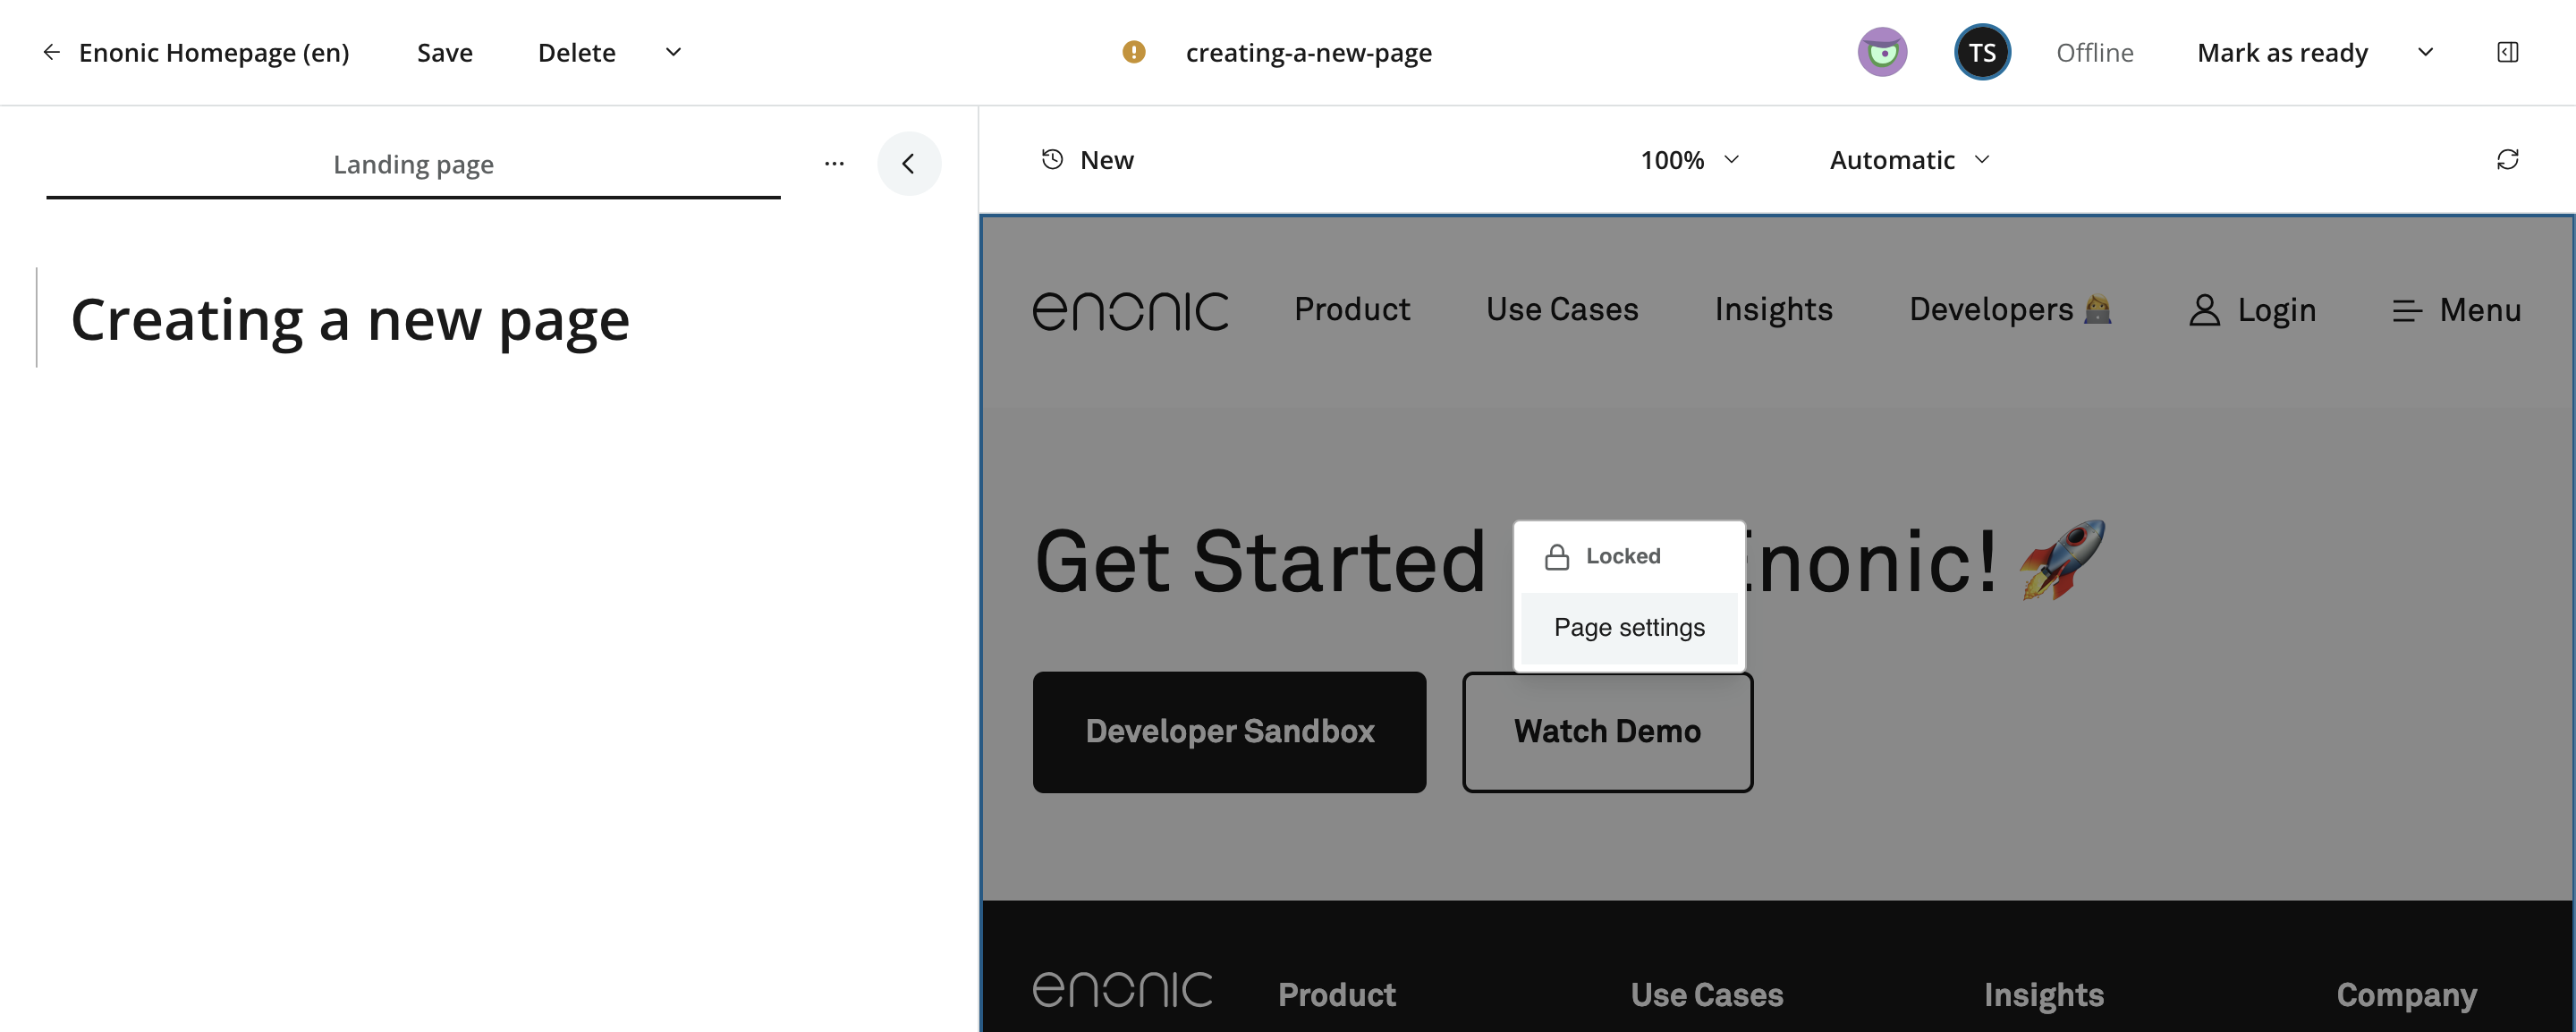This screenshot has width=2576, height=1032.
Task: Open Insights in the preview navigation
Action: coord(1774,309)
